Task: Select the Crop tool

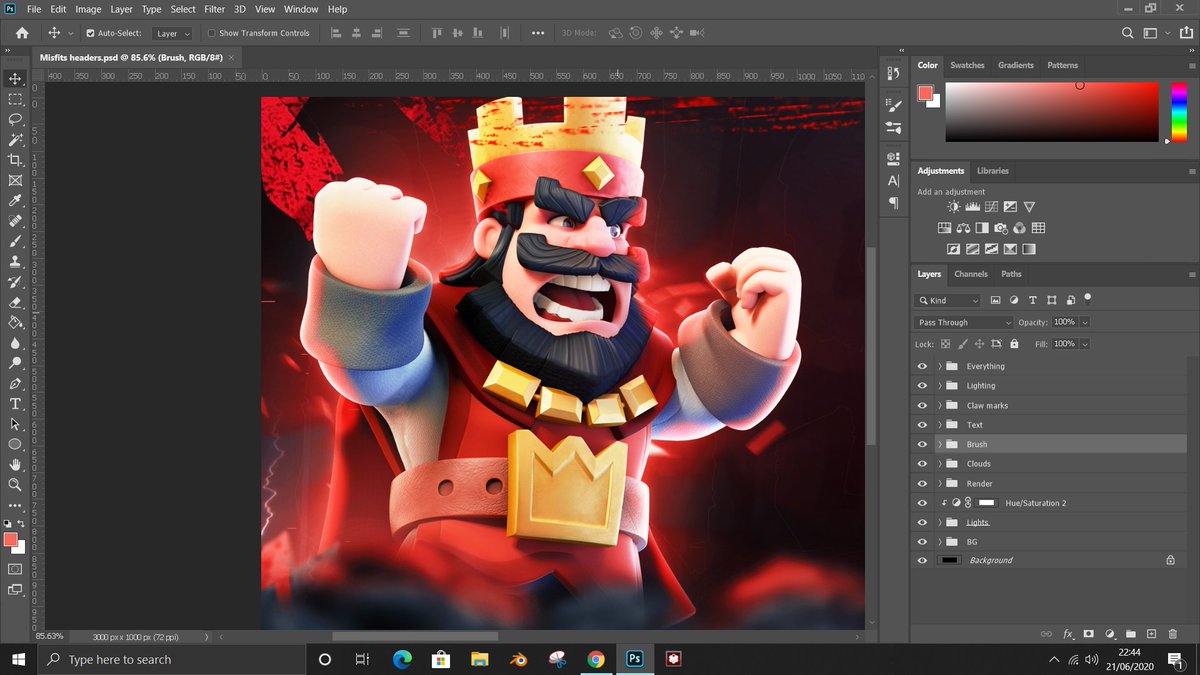Action: click(15, 160)
